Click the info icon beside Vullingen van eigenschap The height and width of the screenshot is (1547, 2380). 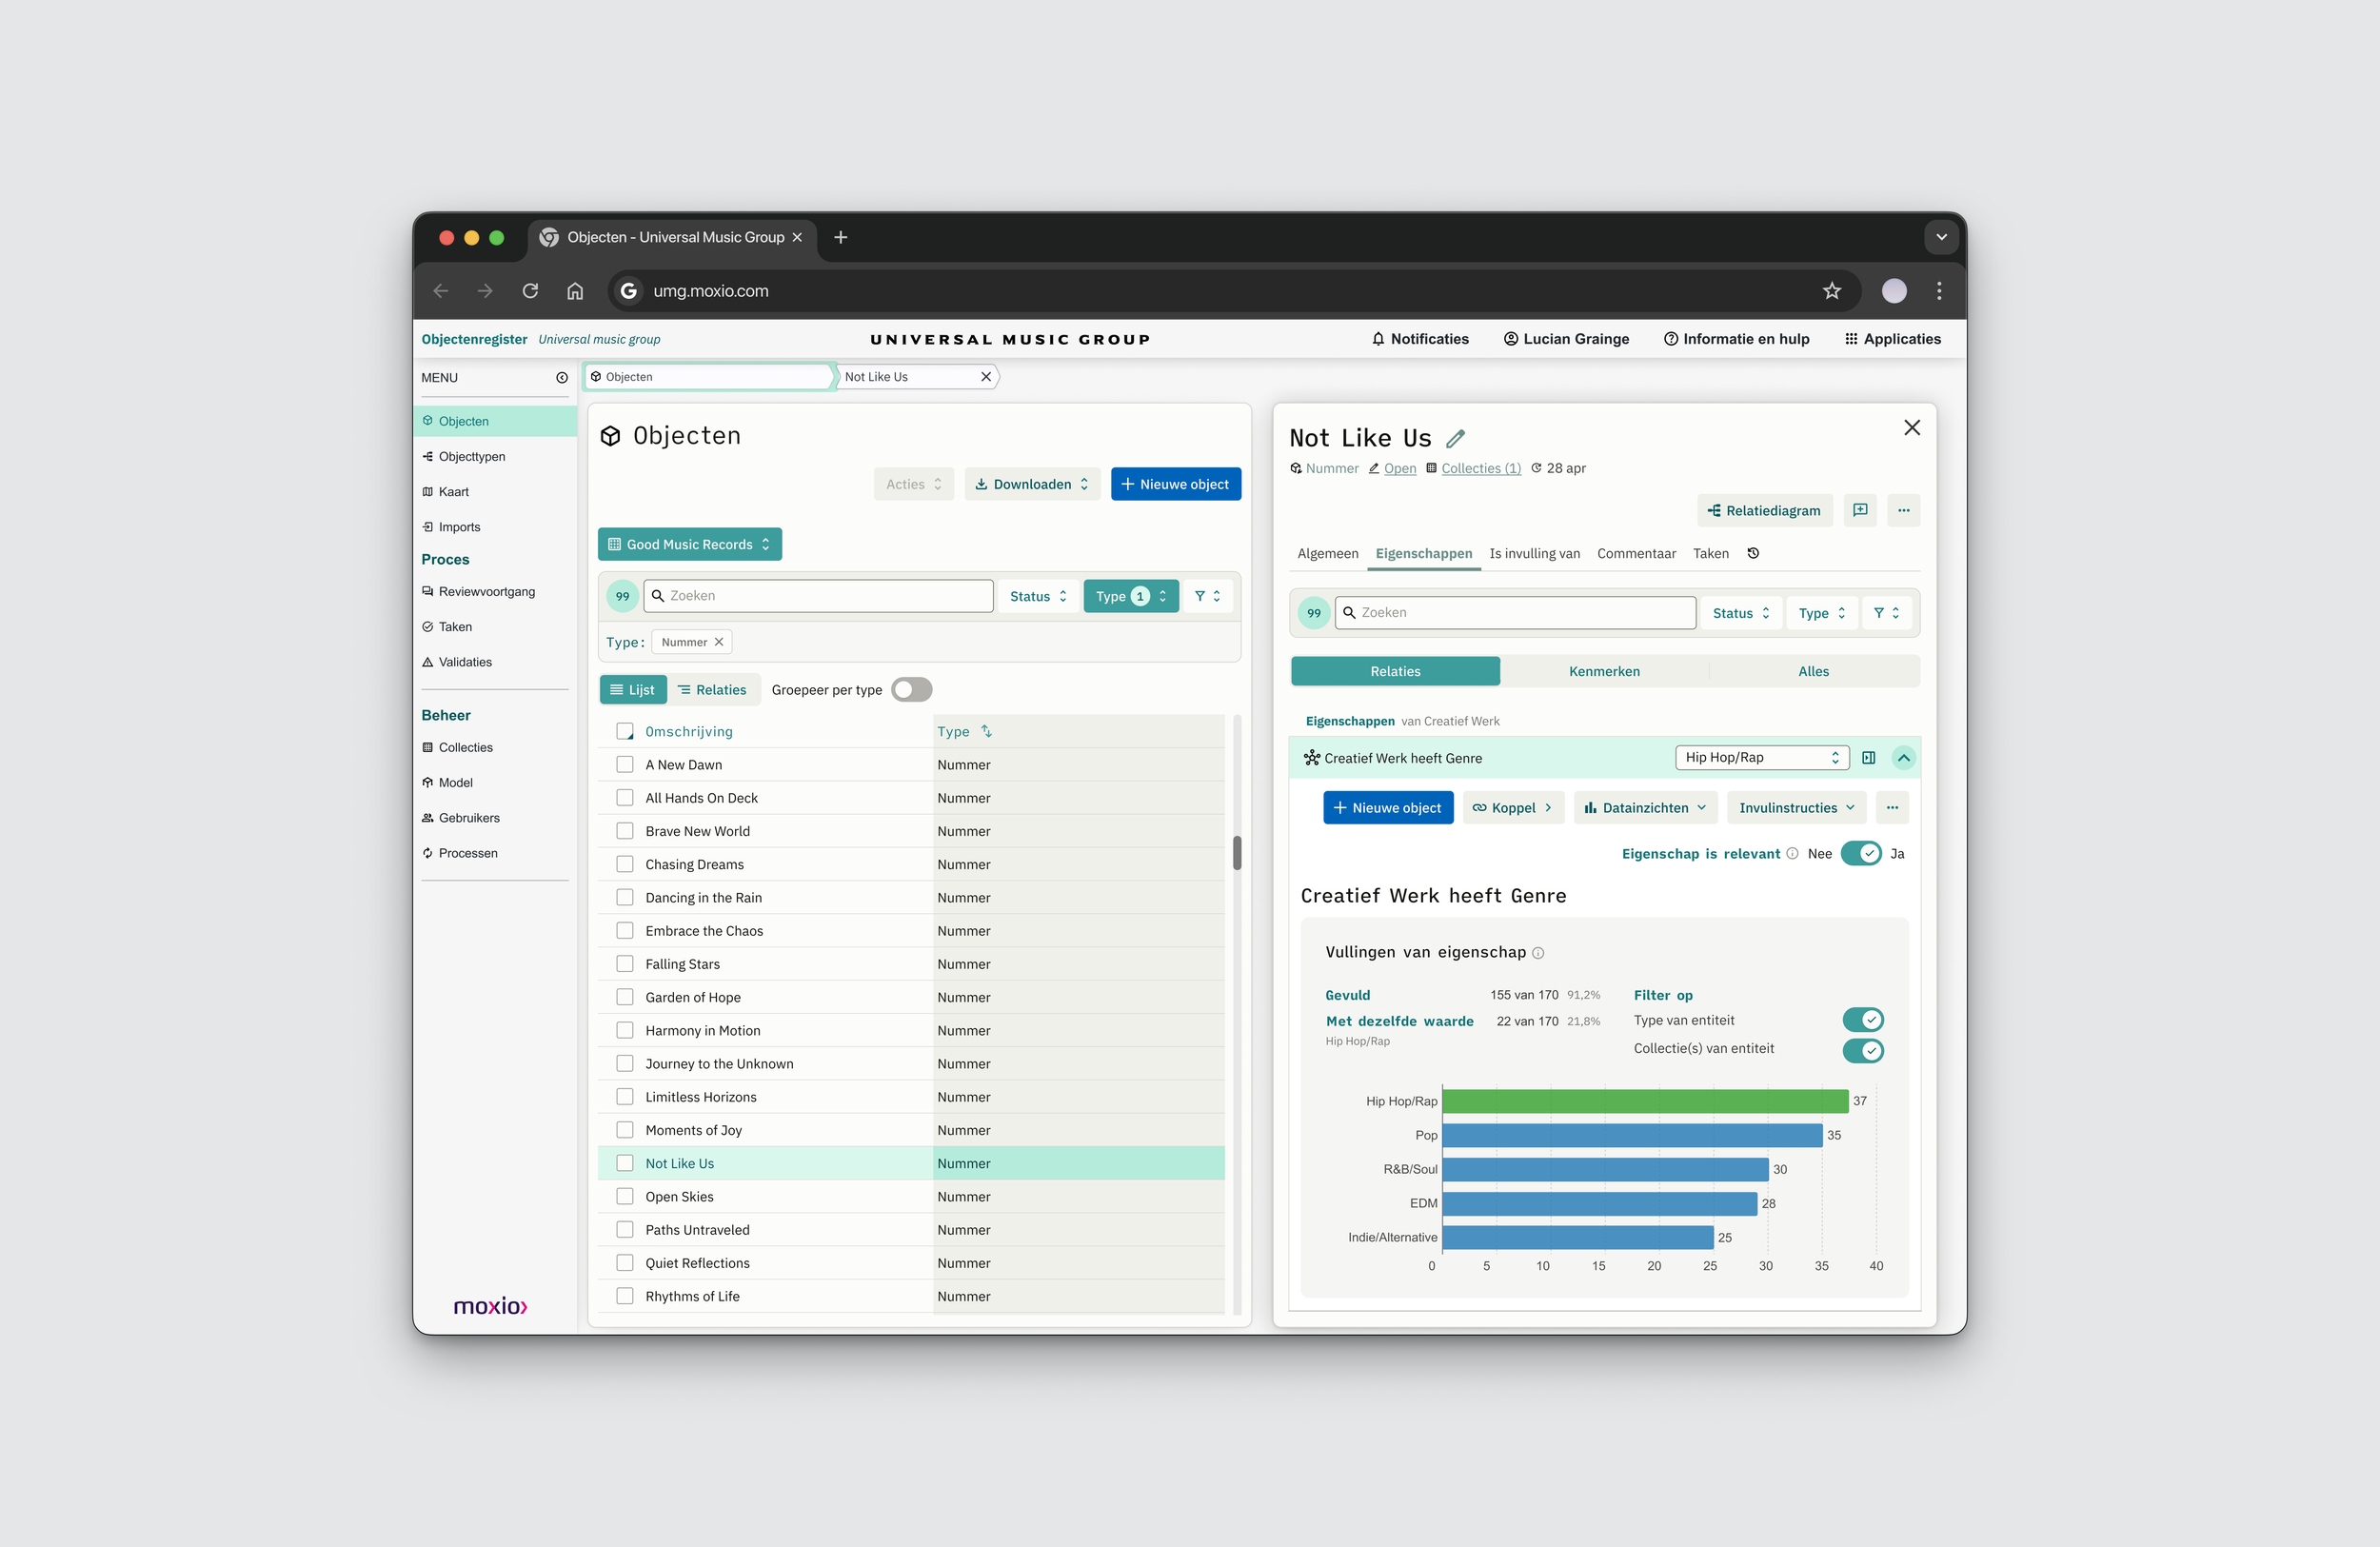point(1538,953)
